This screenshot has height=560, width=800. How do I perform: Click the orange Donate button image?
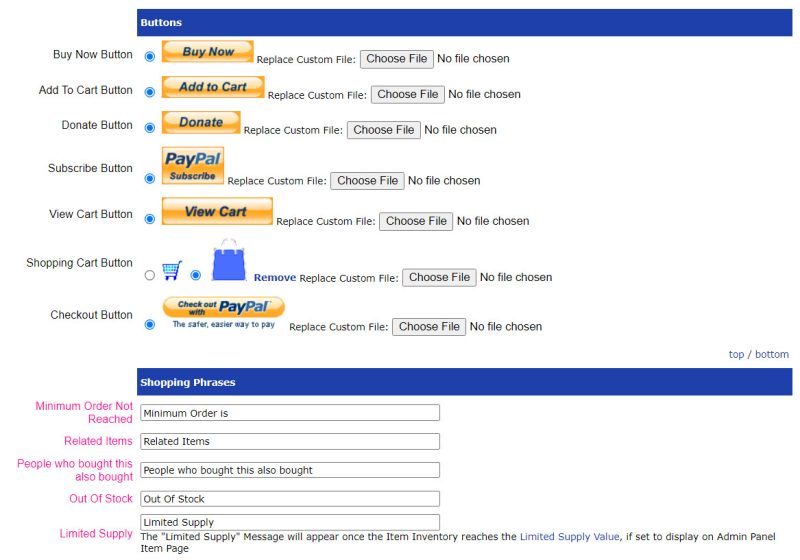click(x=201, y=122)
